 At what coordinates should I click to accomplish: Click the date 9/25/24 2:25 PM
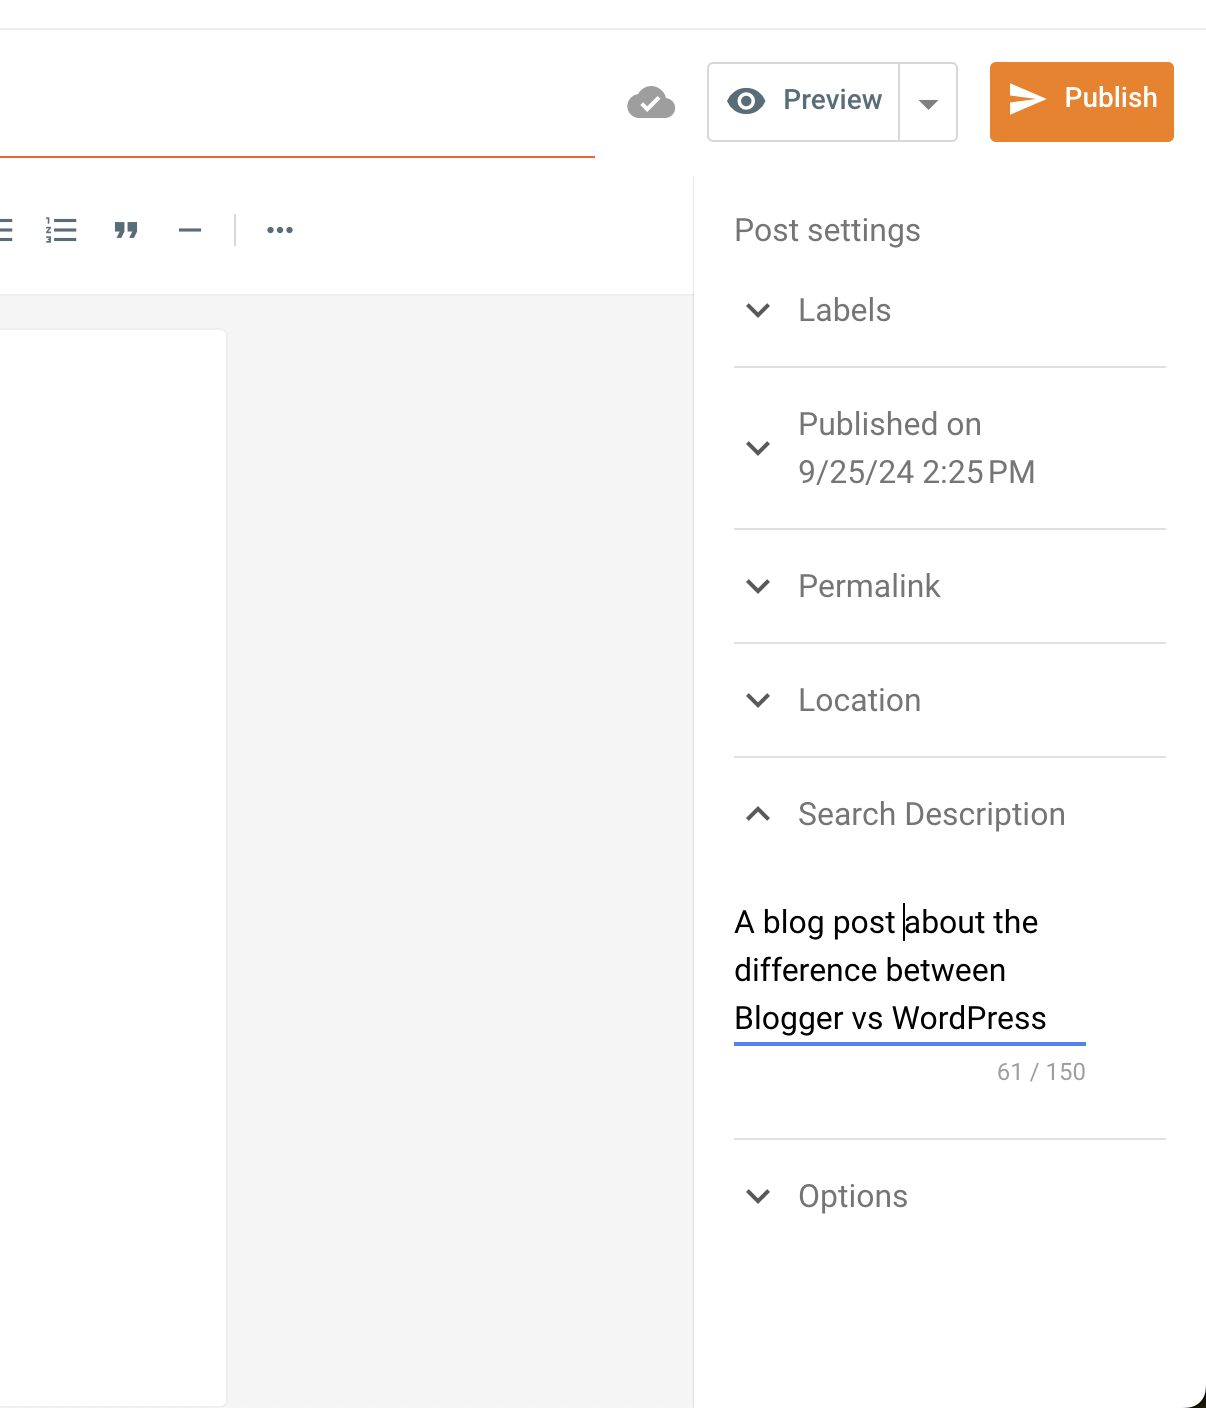pyautogui.click(x=916, y=472)
